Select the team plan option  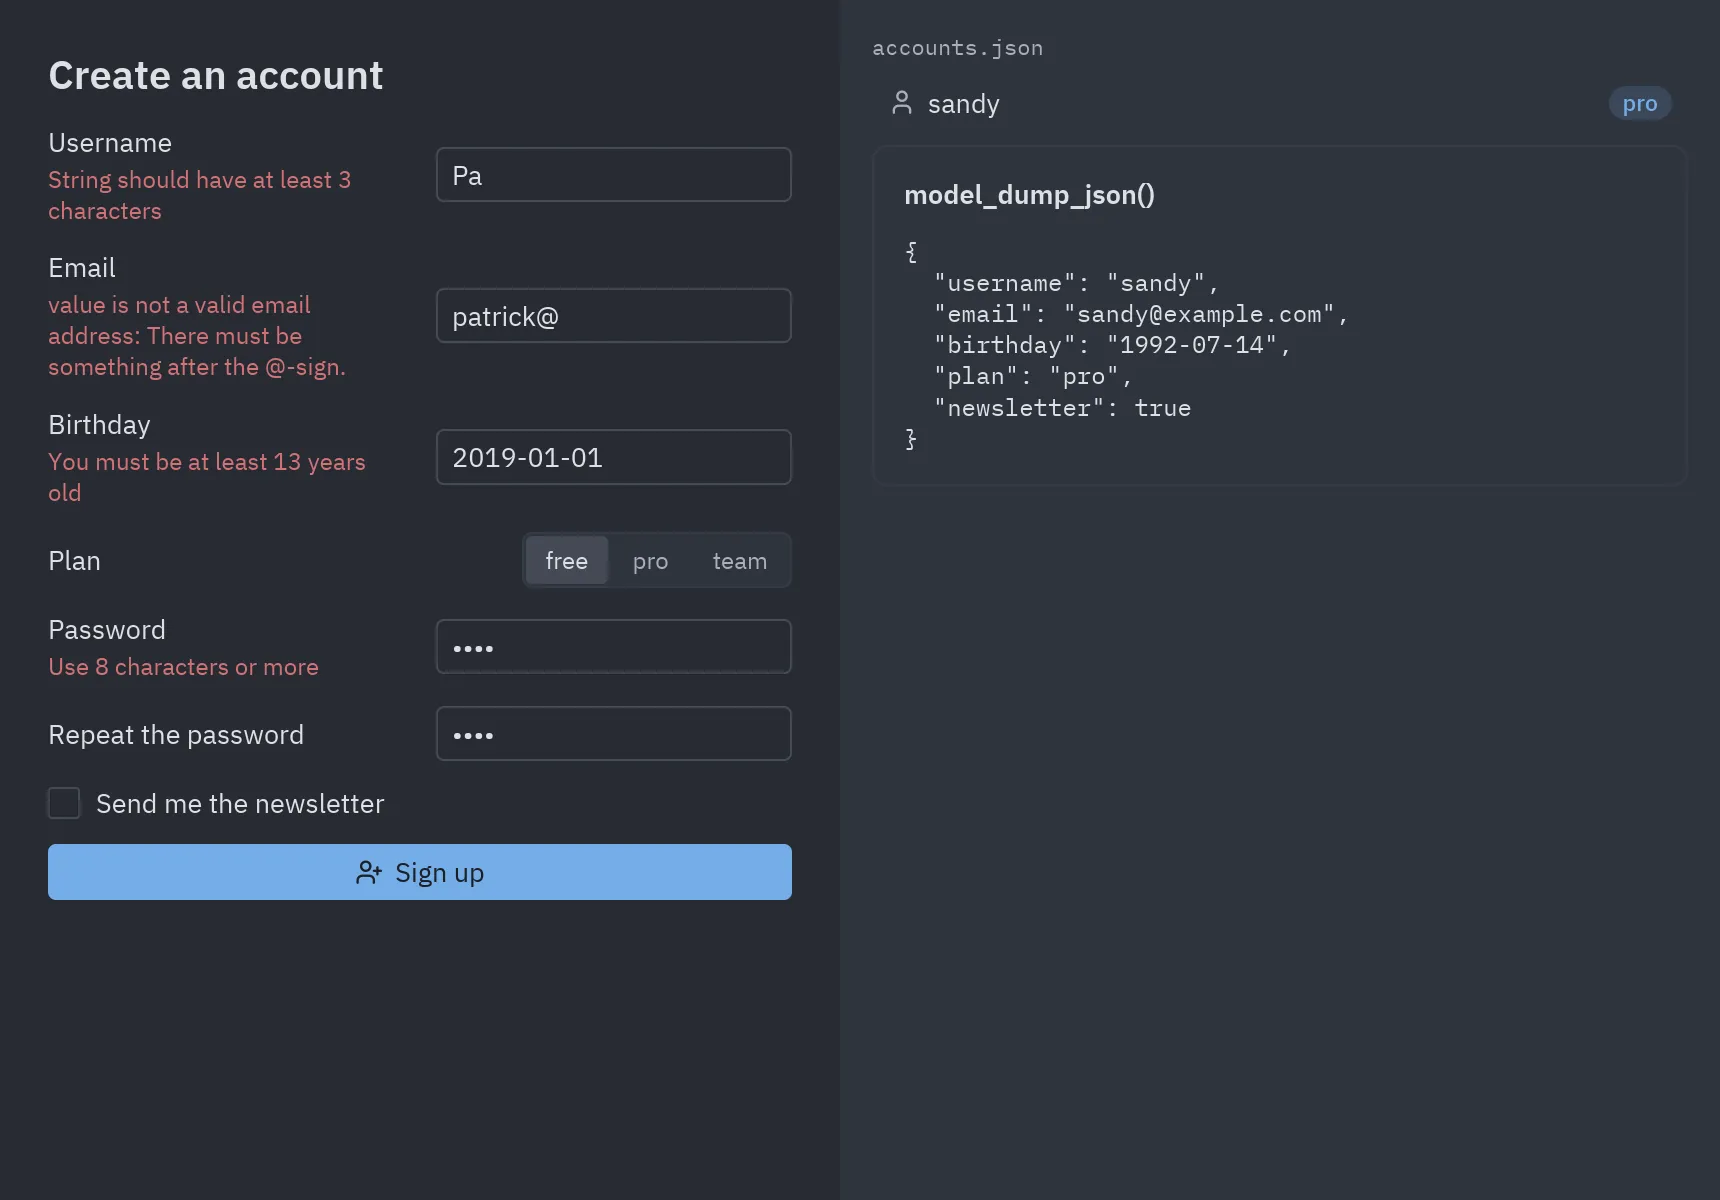pyautogui.click(x=740, y=561)
